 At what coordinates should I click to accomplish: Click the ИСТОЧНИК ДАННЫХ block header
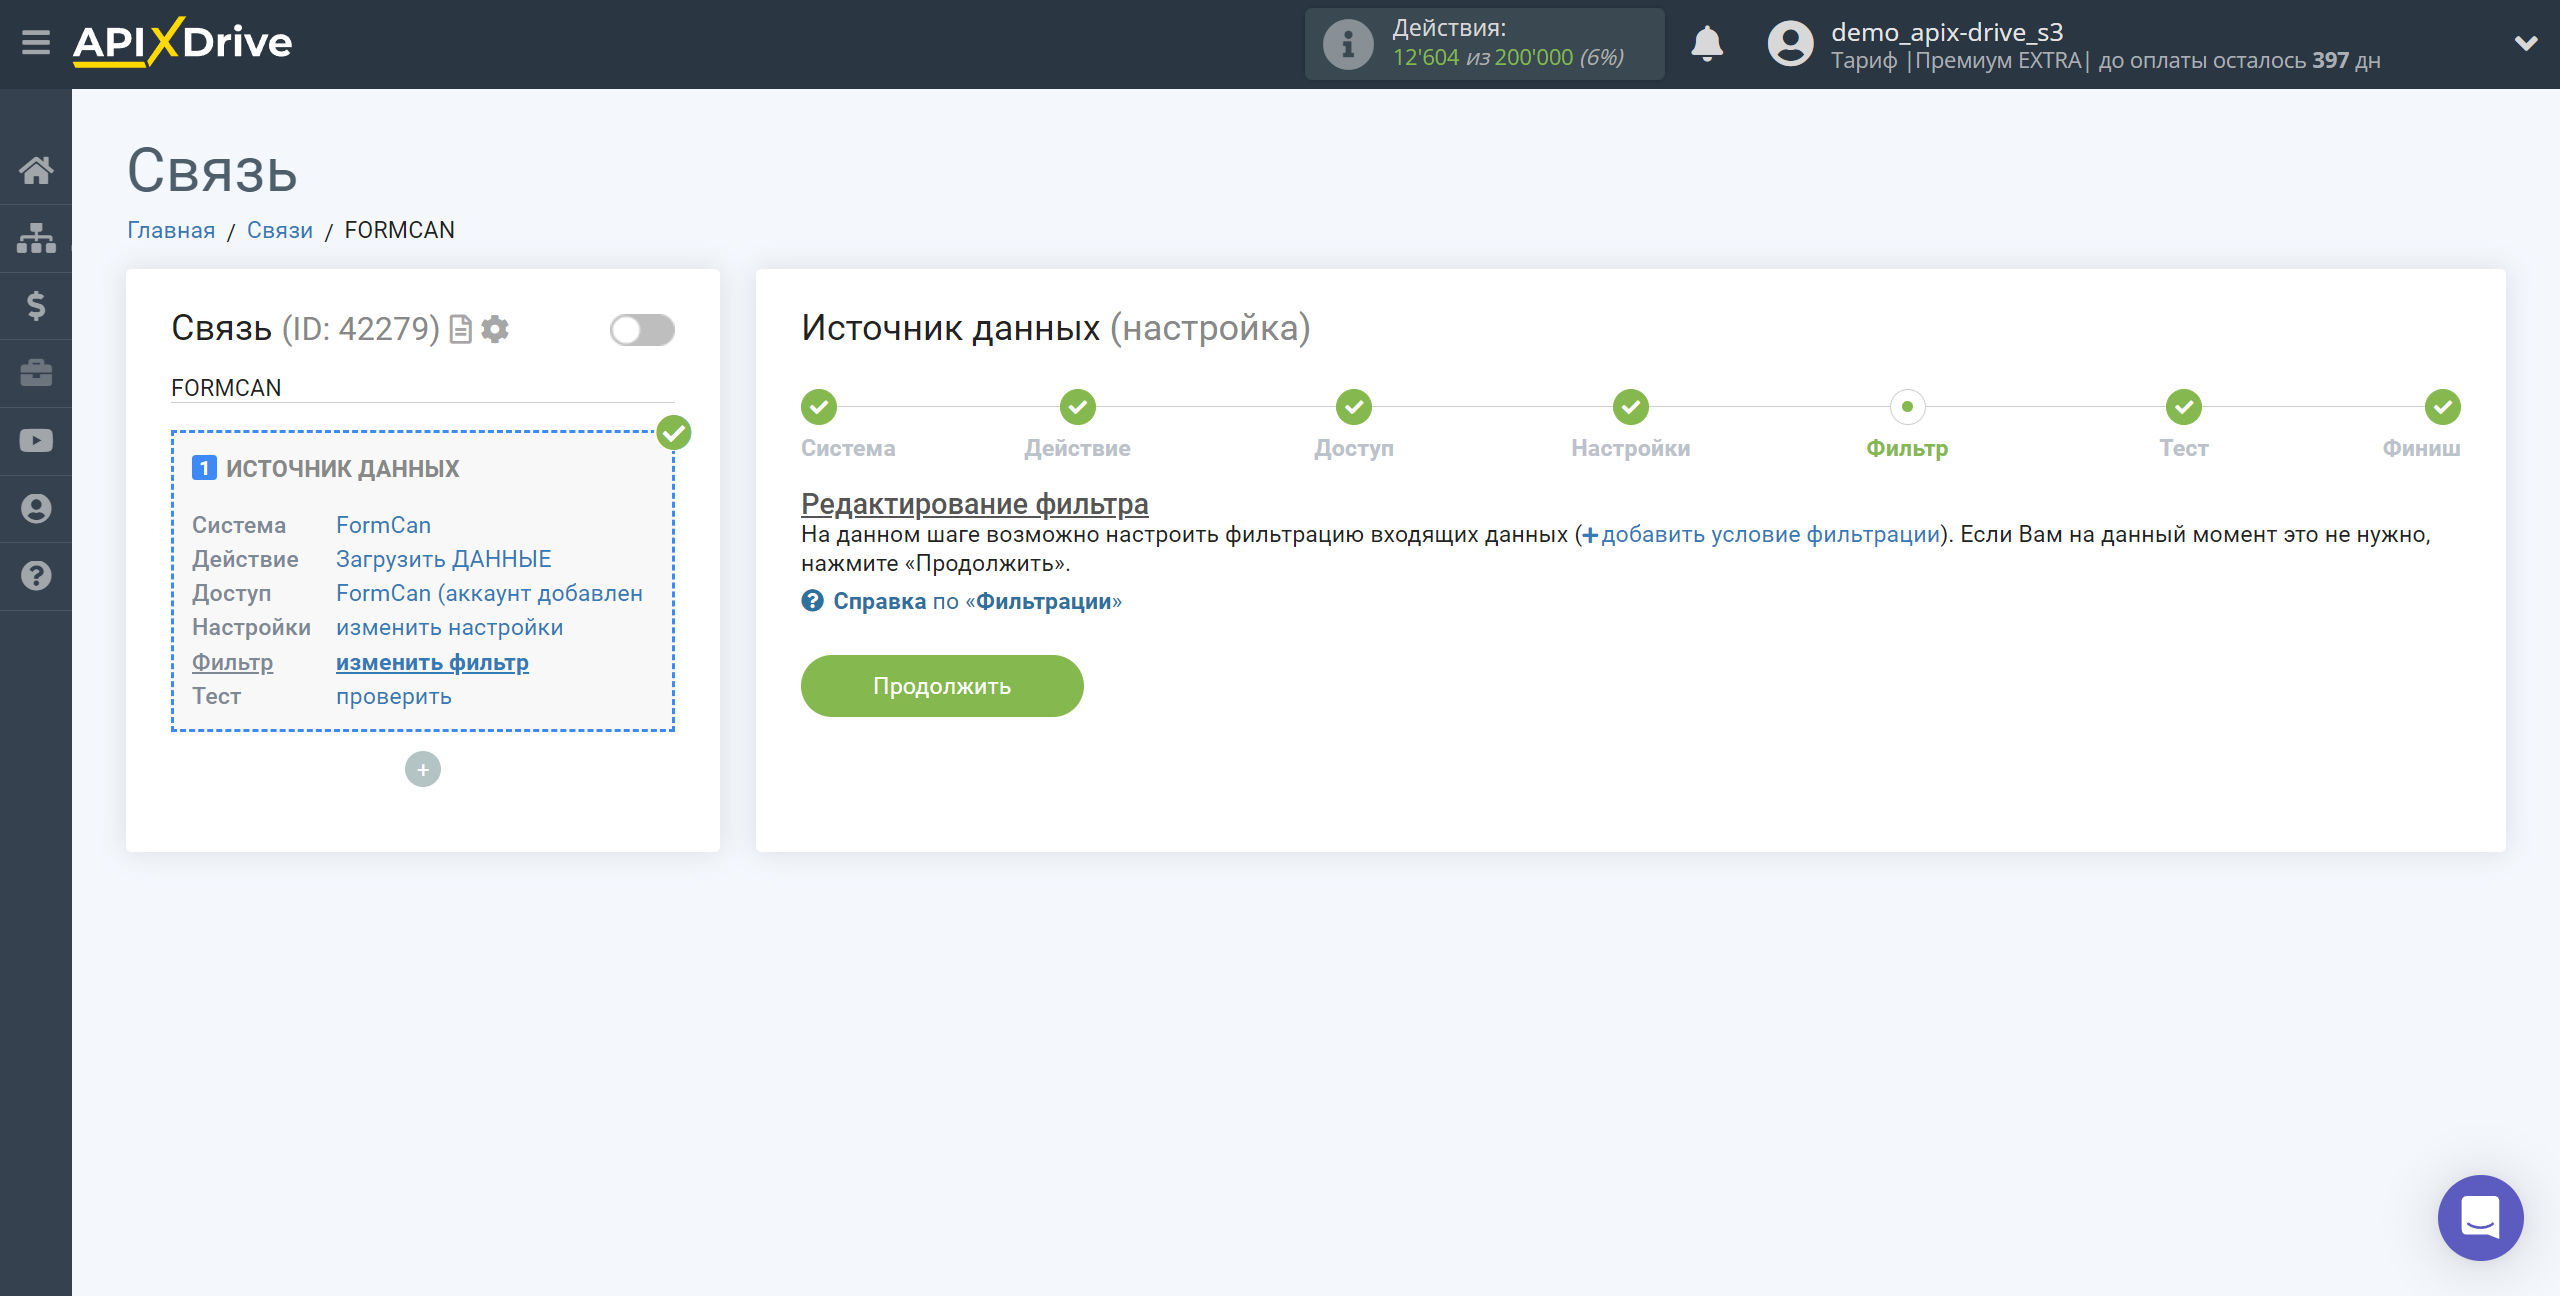[342, 468]
